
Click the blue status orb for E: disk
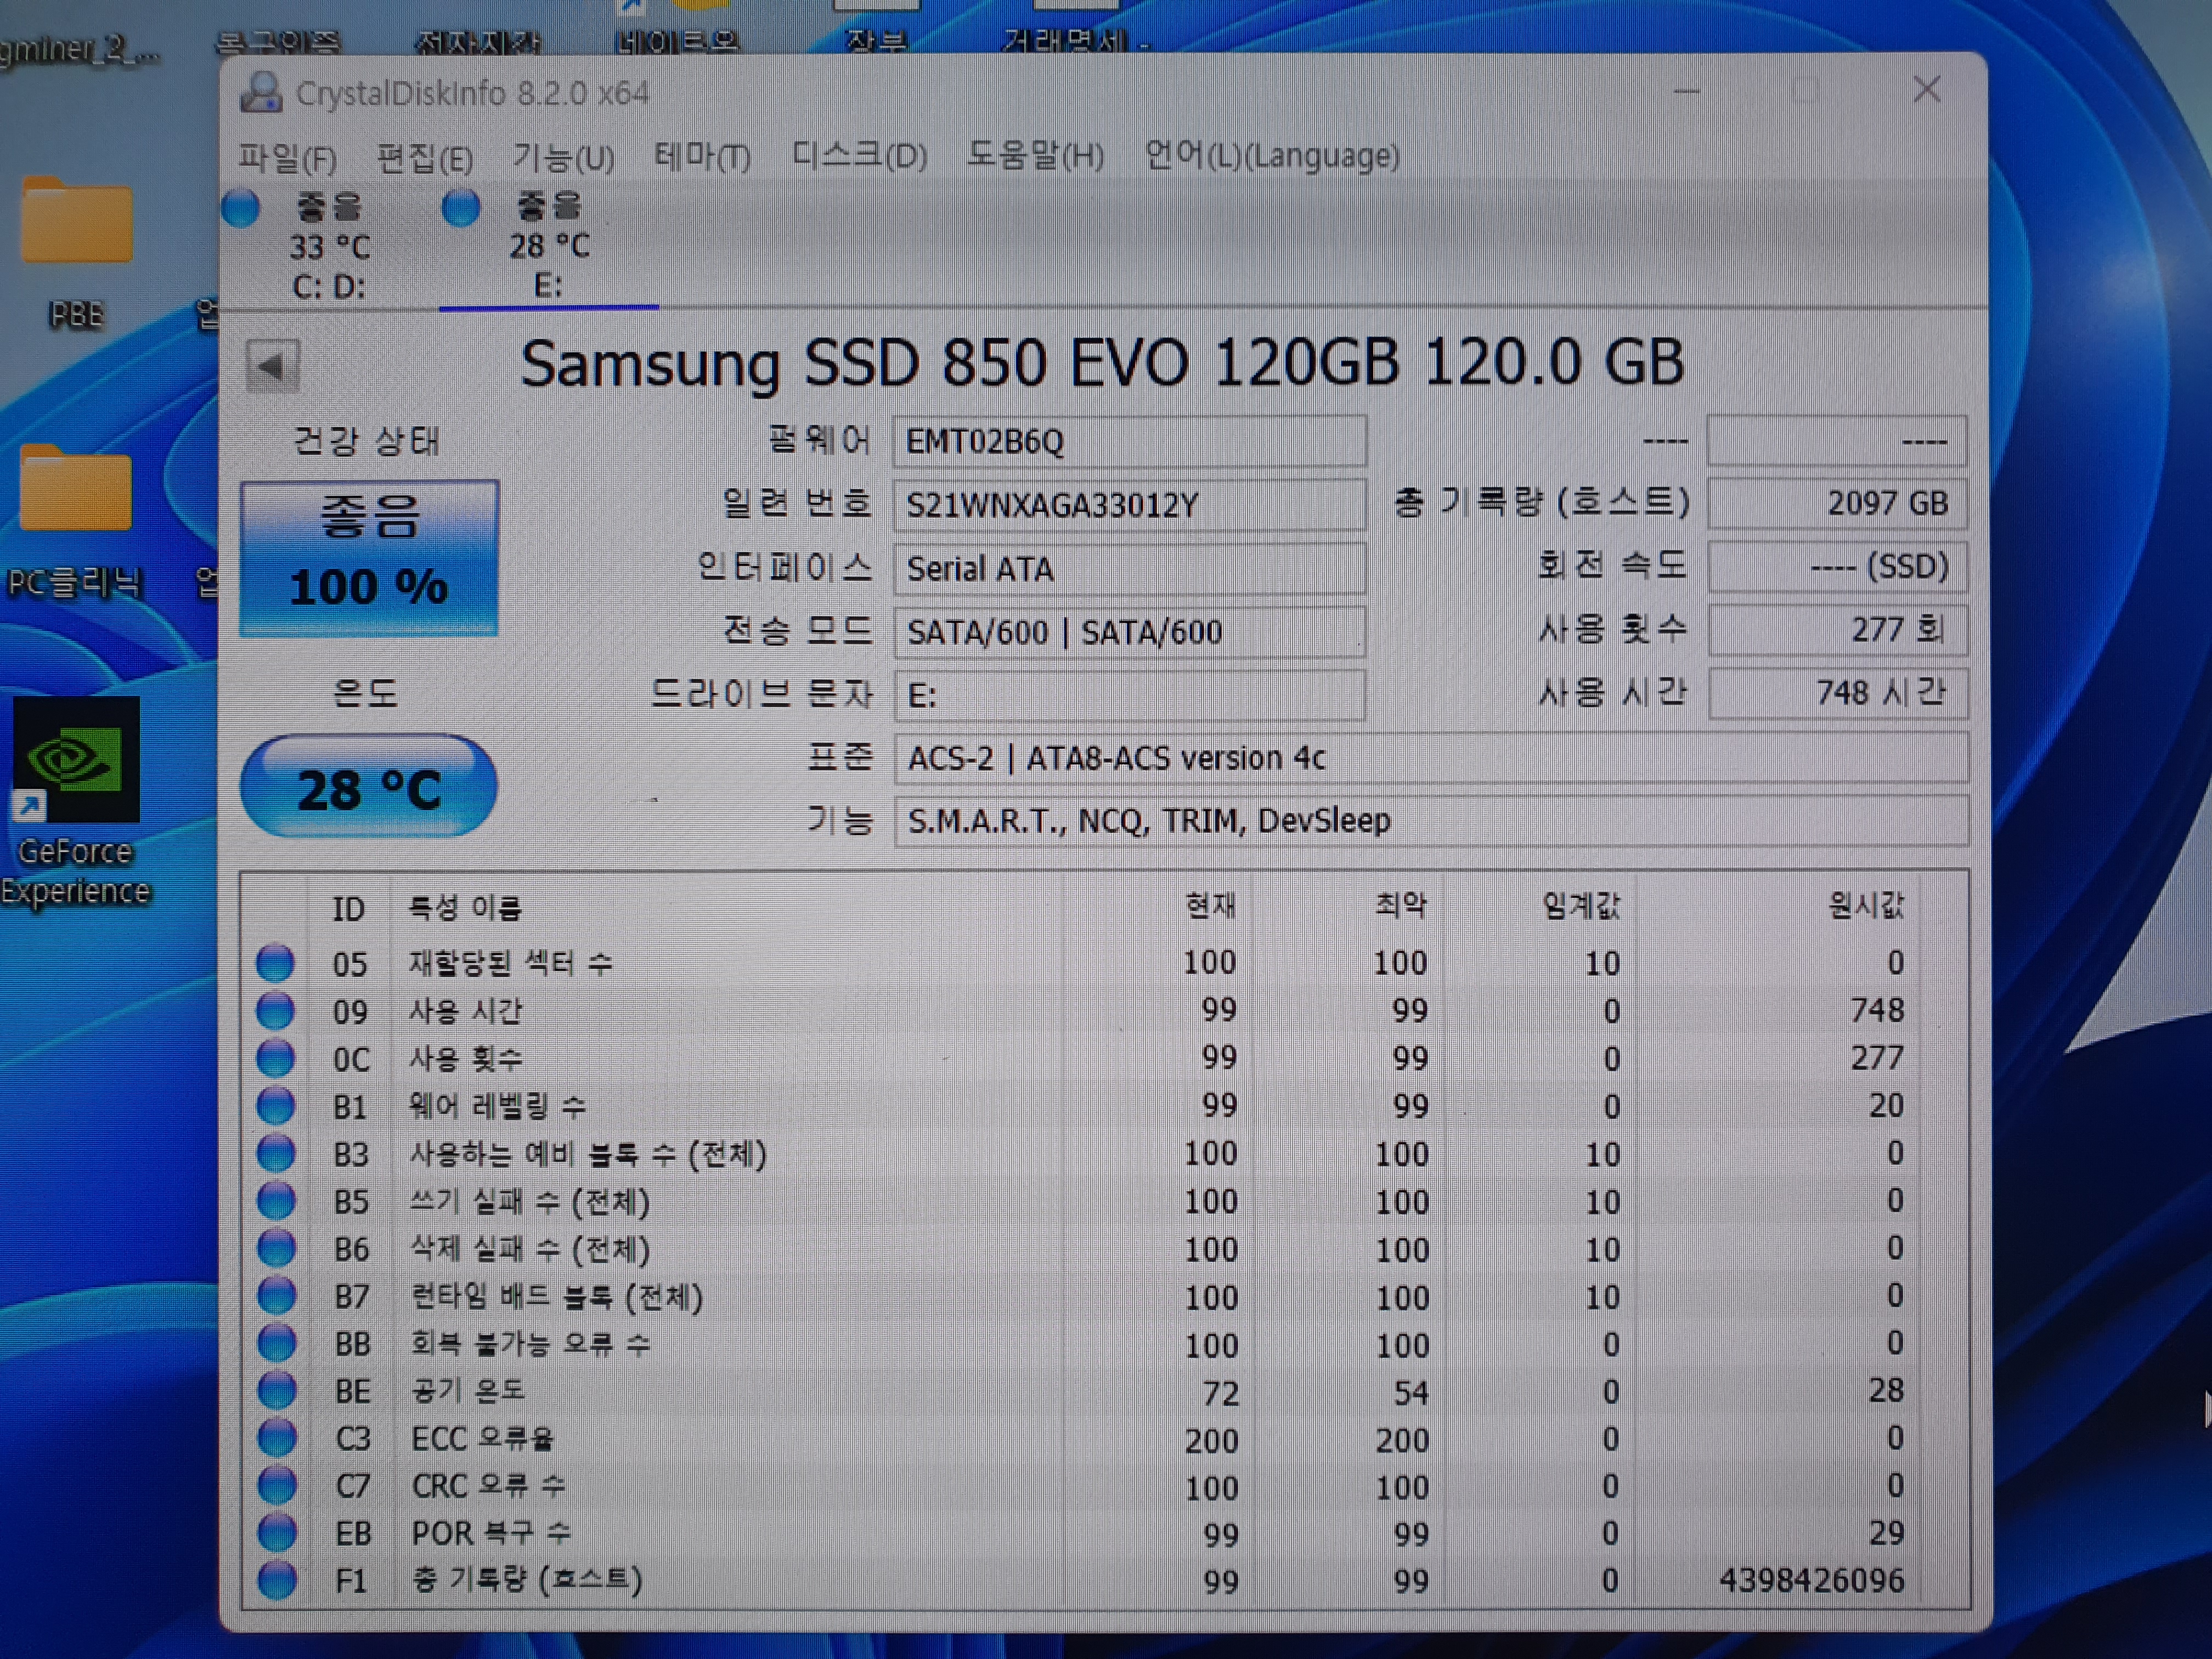[461, 208]
